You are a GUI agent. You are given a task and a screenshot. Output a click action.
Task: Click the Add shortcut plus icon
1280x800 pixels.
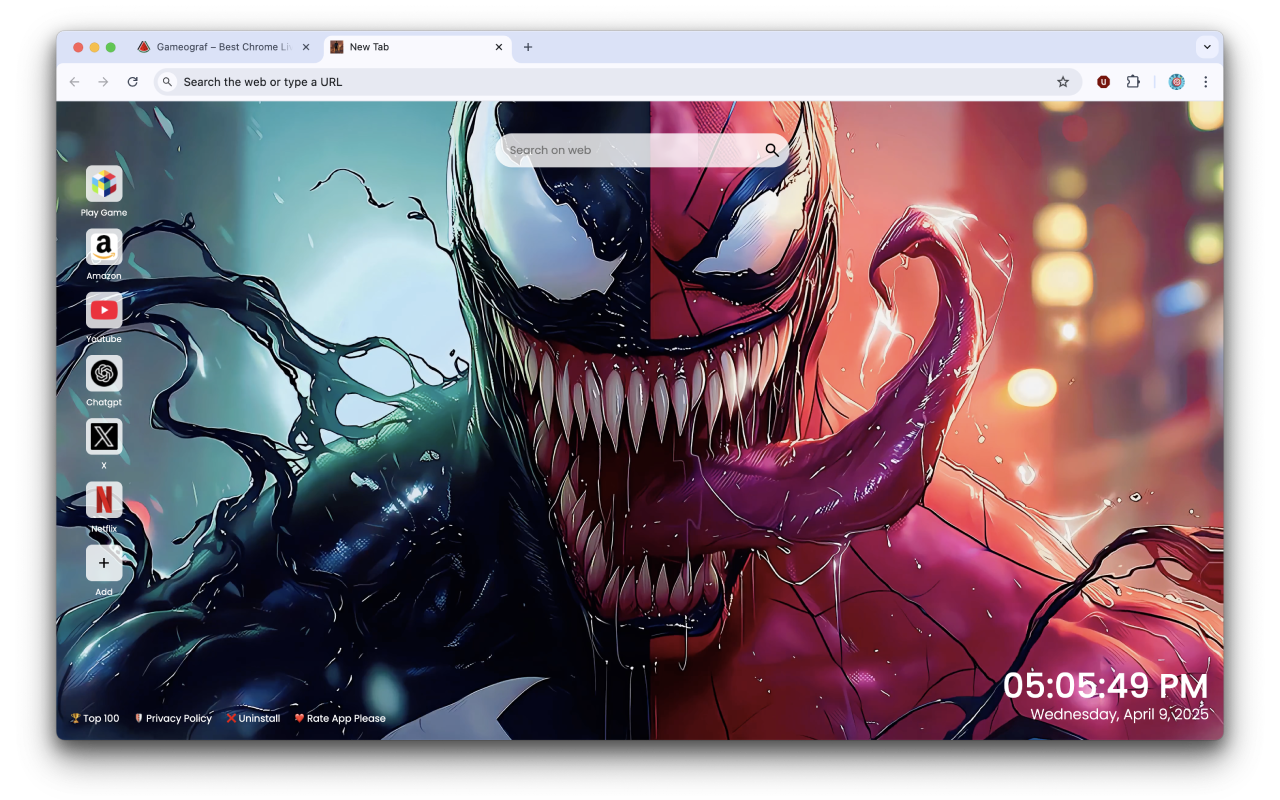tap(104, 563)
